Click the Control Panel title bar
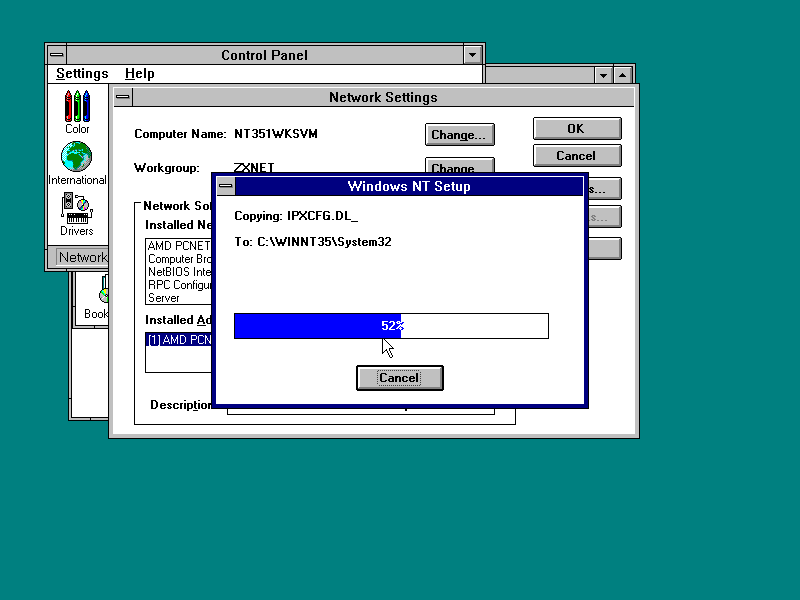 [264, 55]
